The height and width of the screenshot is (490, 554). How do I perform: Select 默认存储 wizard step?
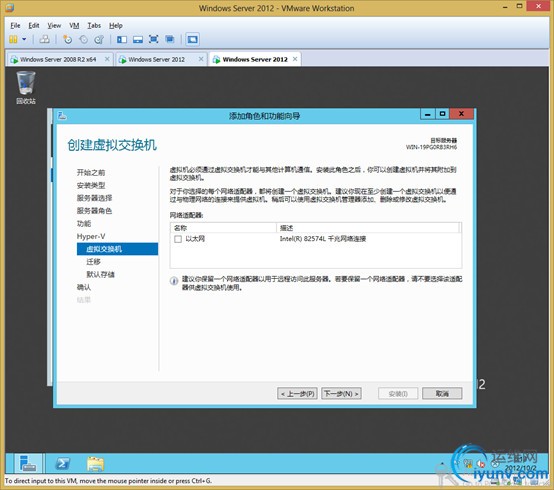(x=100, y=274)
